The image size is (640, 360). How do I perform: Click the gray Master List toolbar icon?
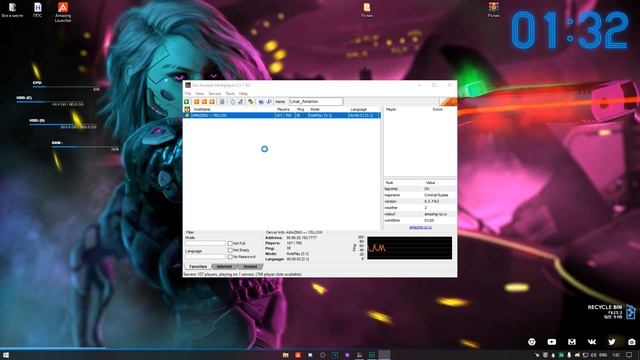point(222,101)
